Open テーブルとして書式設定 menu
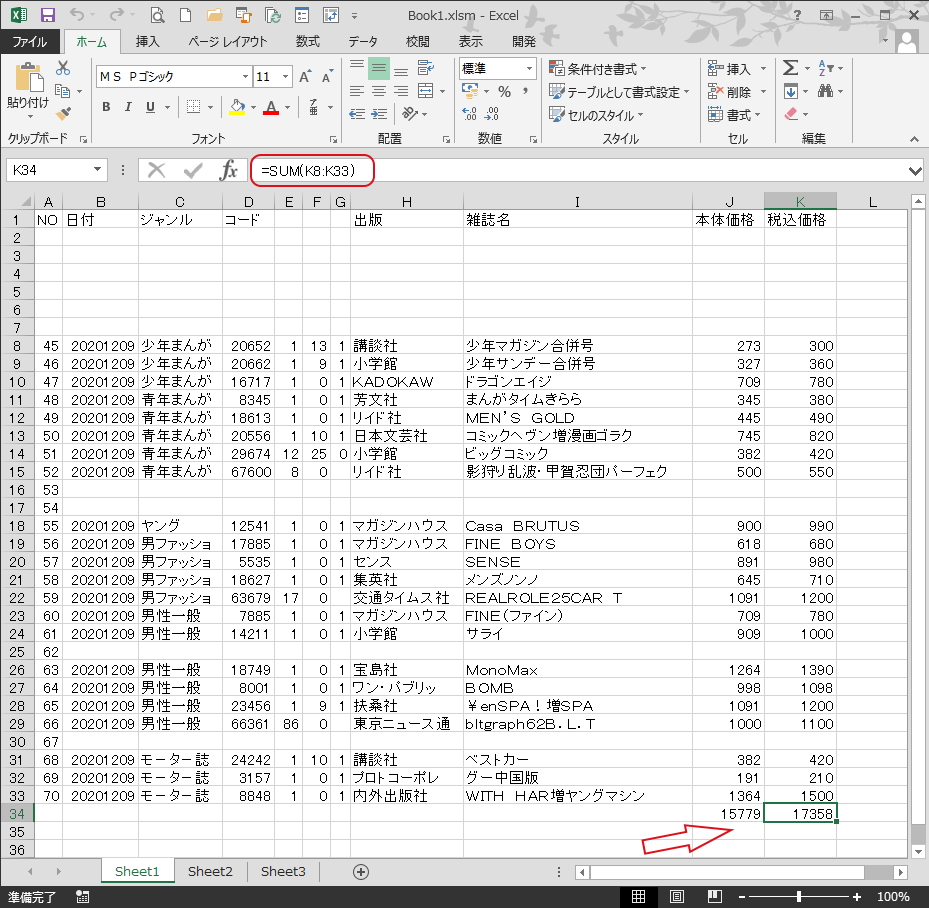This screenshot has height=908, width=929. [x=619, y=92]
